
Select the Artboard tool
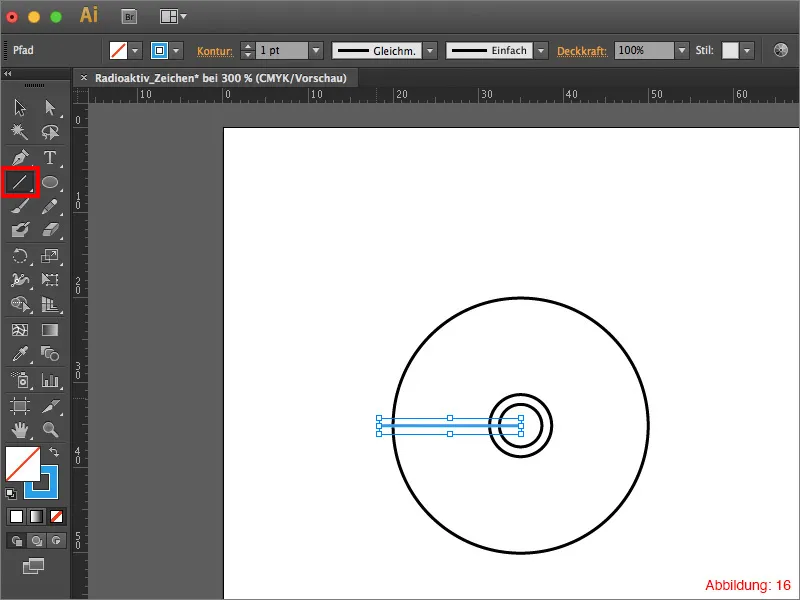(20, 406)
